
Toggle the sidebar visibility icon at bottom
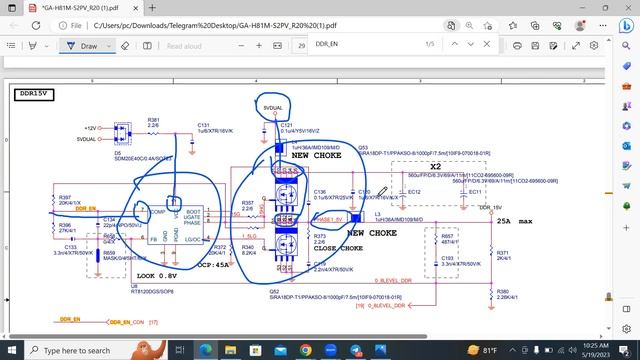pyautogui.click(x=627, y=309)
